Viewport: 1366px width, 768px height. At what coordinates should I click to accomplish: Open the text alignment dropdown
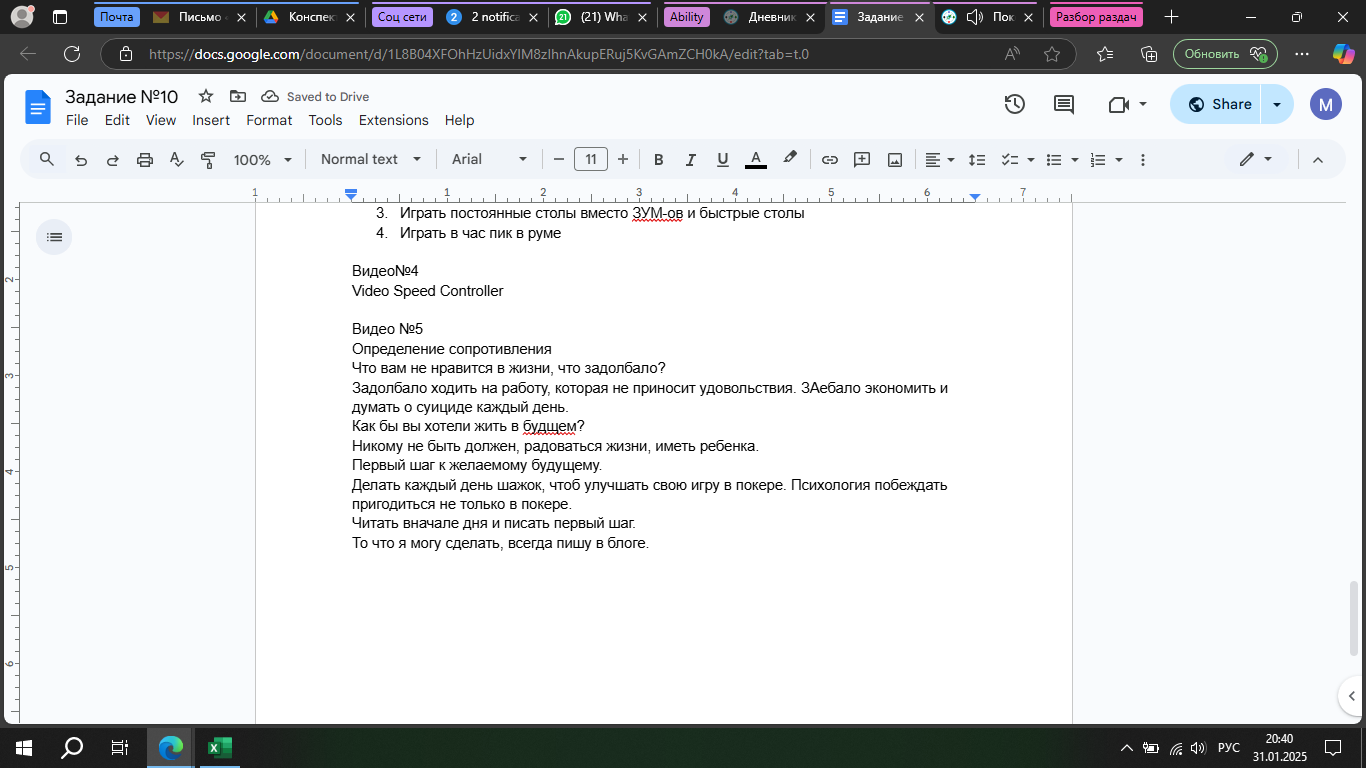(939, 159)
